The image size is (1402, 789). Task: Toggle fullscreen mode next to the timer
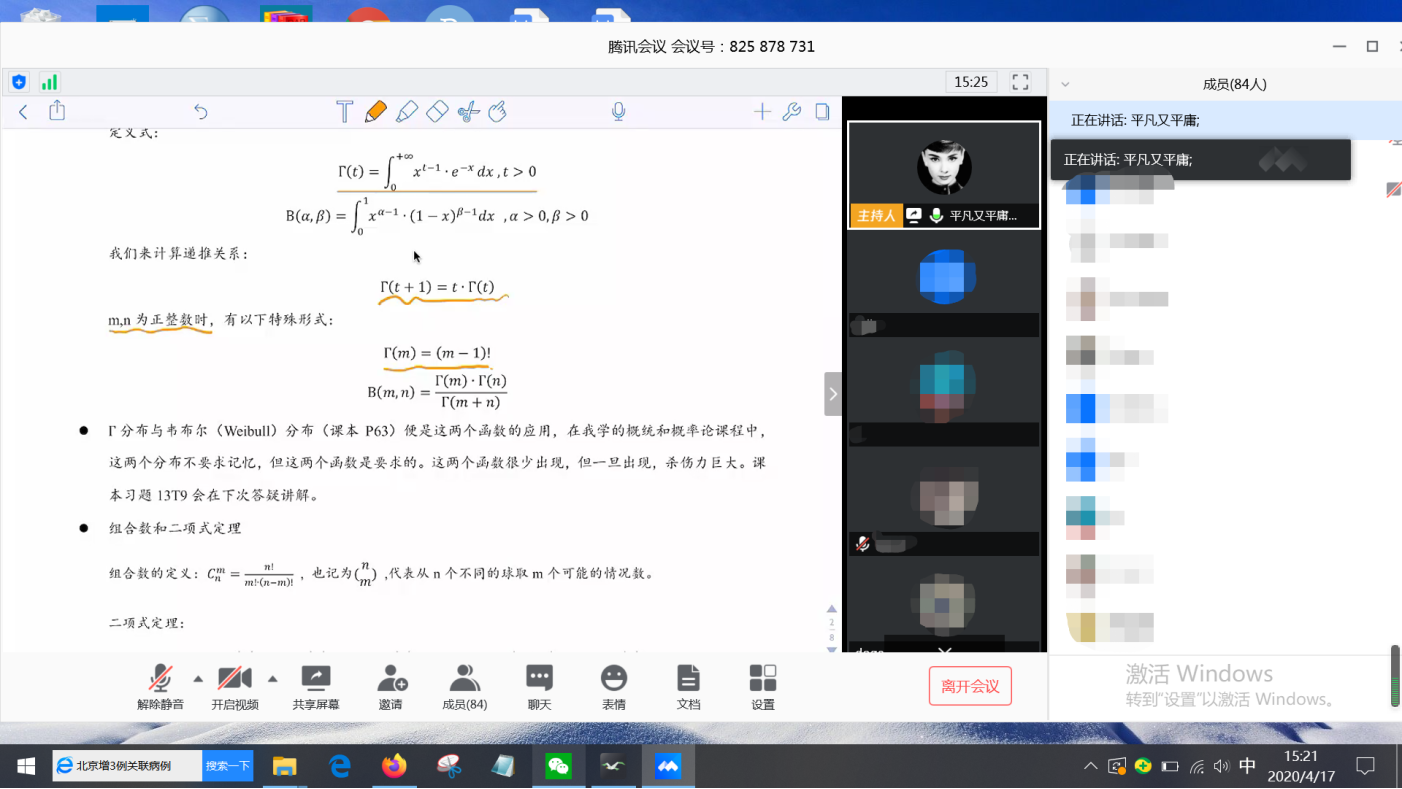tap(1020, 82)
